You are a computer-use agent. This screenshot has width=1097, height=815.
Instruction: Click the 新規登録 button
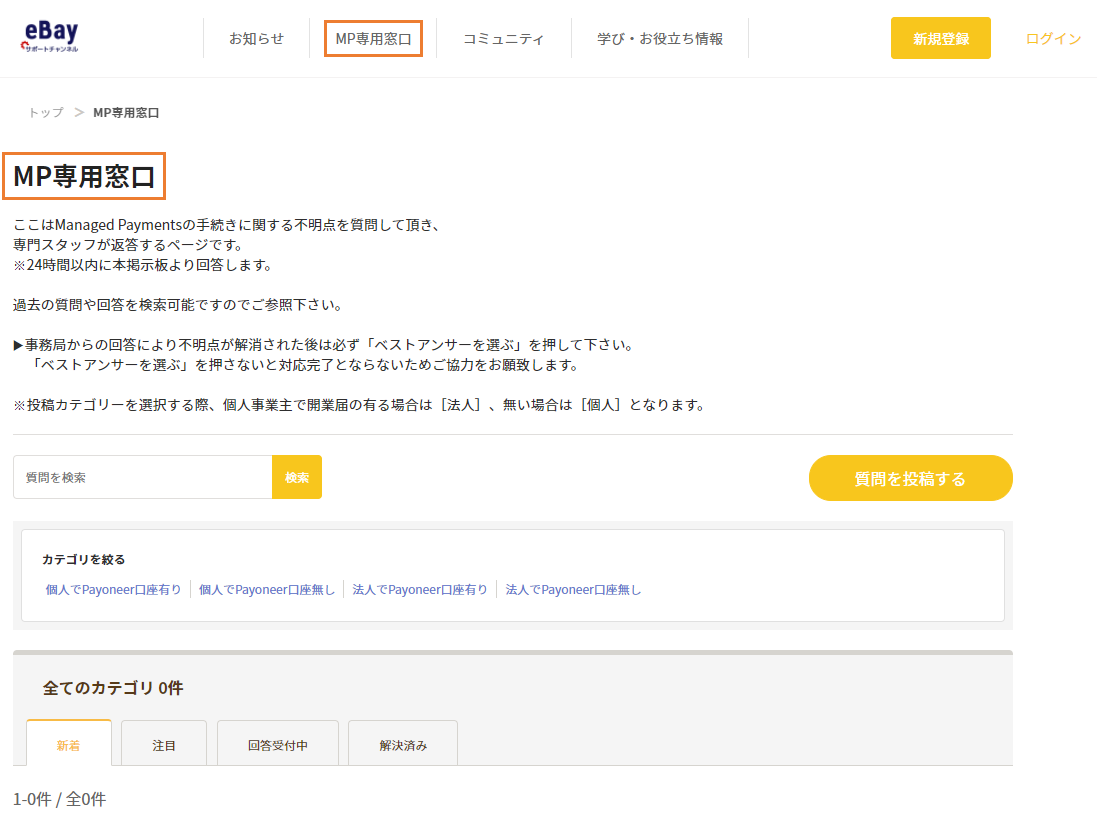point(940,38)
